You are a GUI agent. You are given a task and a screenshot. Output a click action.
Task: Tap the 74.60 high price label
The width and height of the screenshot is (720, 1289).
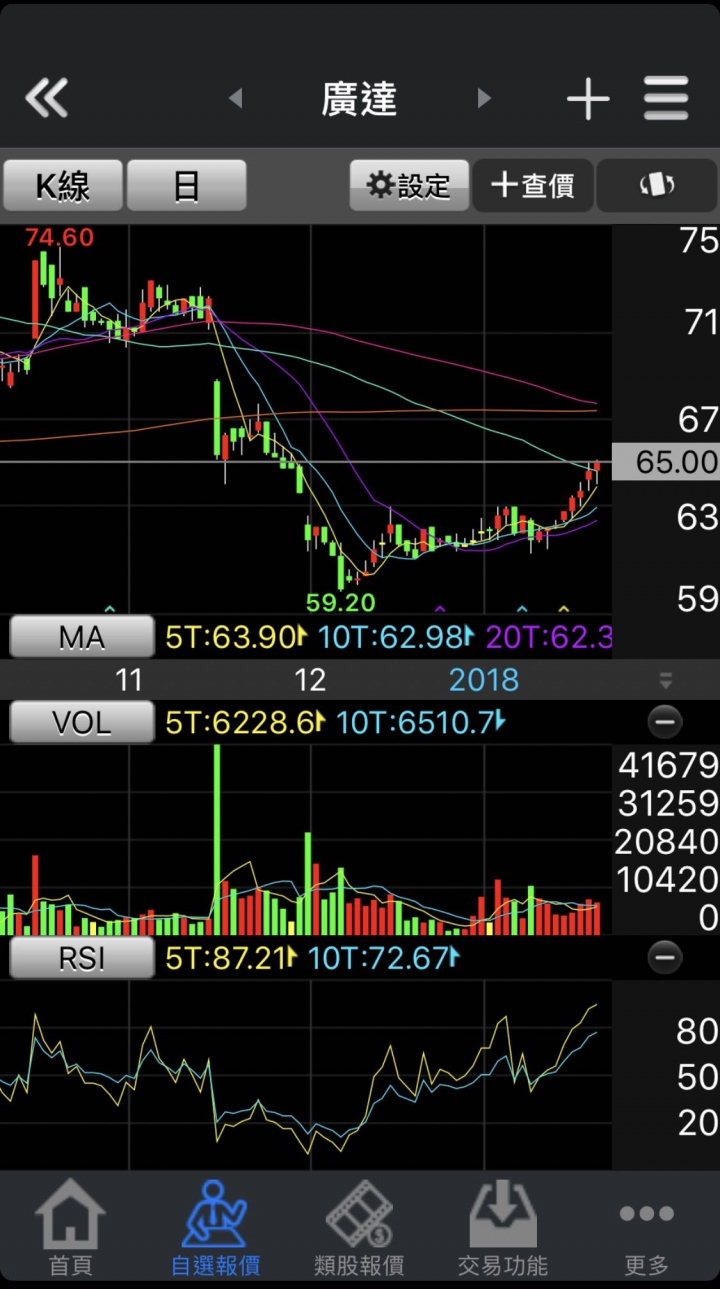pyautogui.click(x=60, y=237)
